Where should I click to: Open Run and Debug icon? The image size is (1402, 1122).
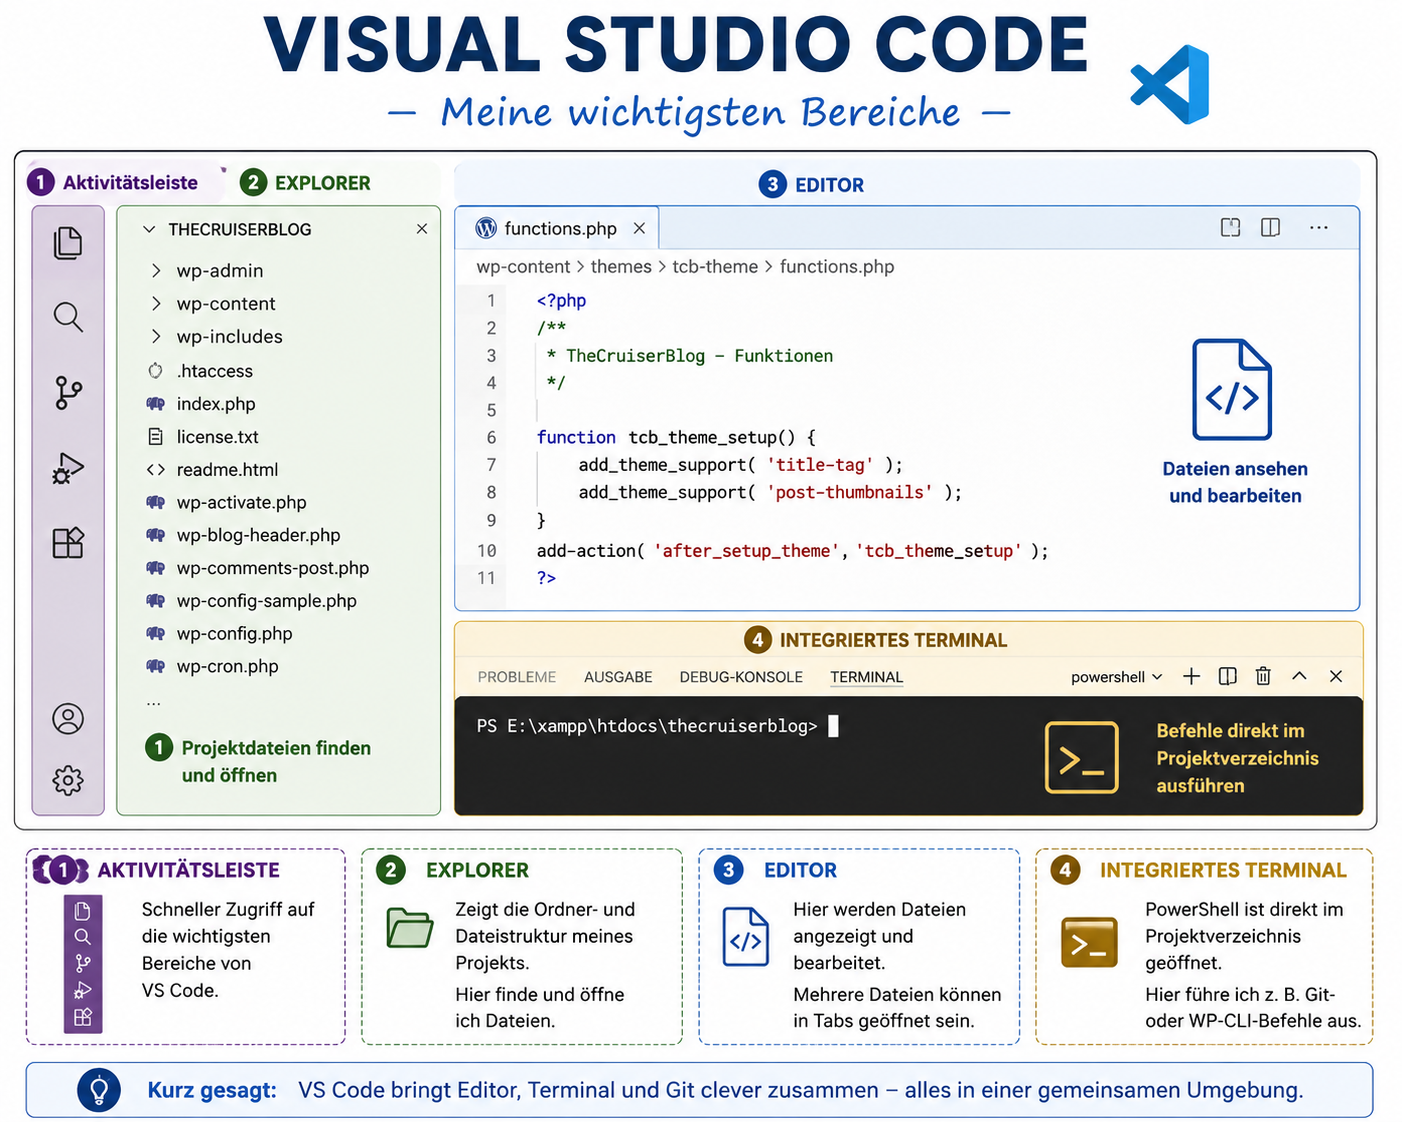click(x=68, y=468)
